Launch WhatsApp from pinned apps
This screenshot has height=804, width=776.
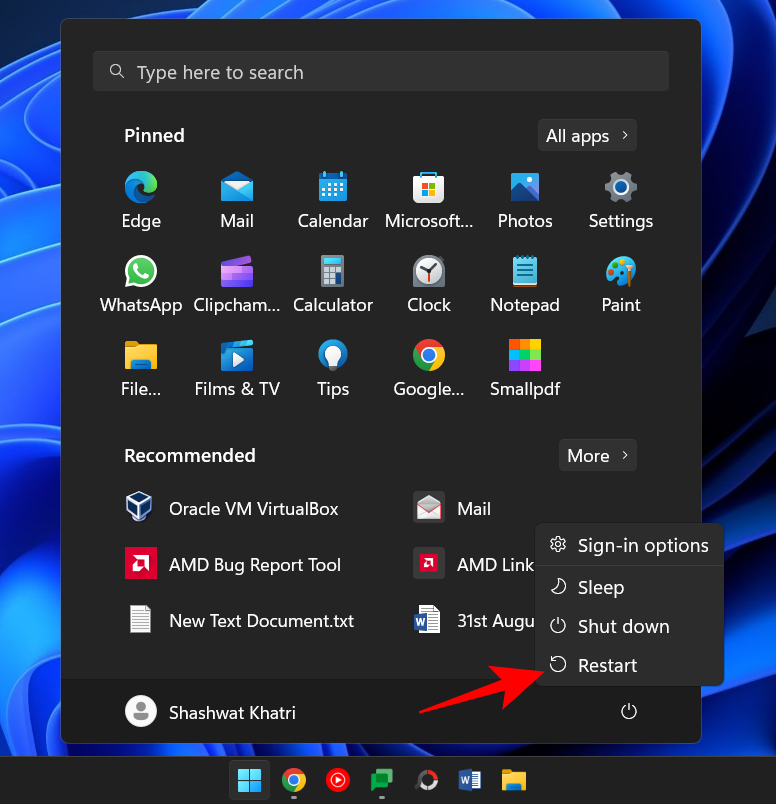pos(141,285)
